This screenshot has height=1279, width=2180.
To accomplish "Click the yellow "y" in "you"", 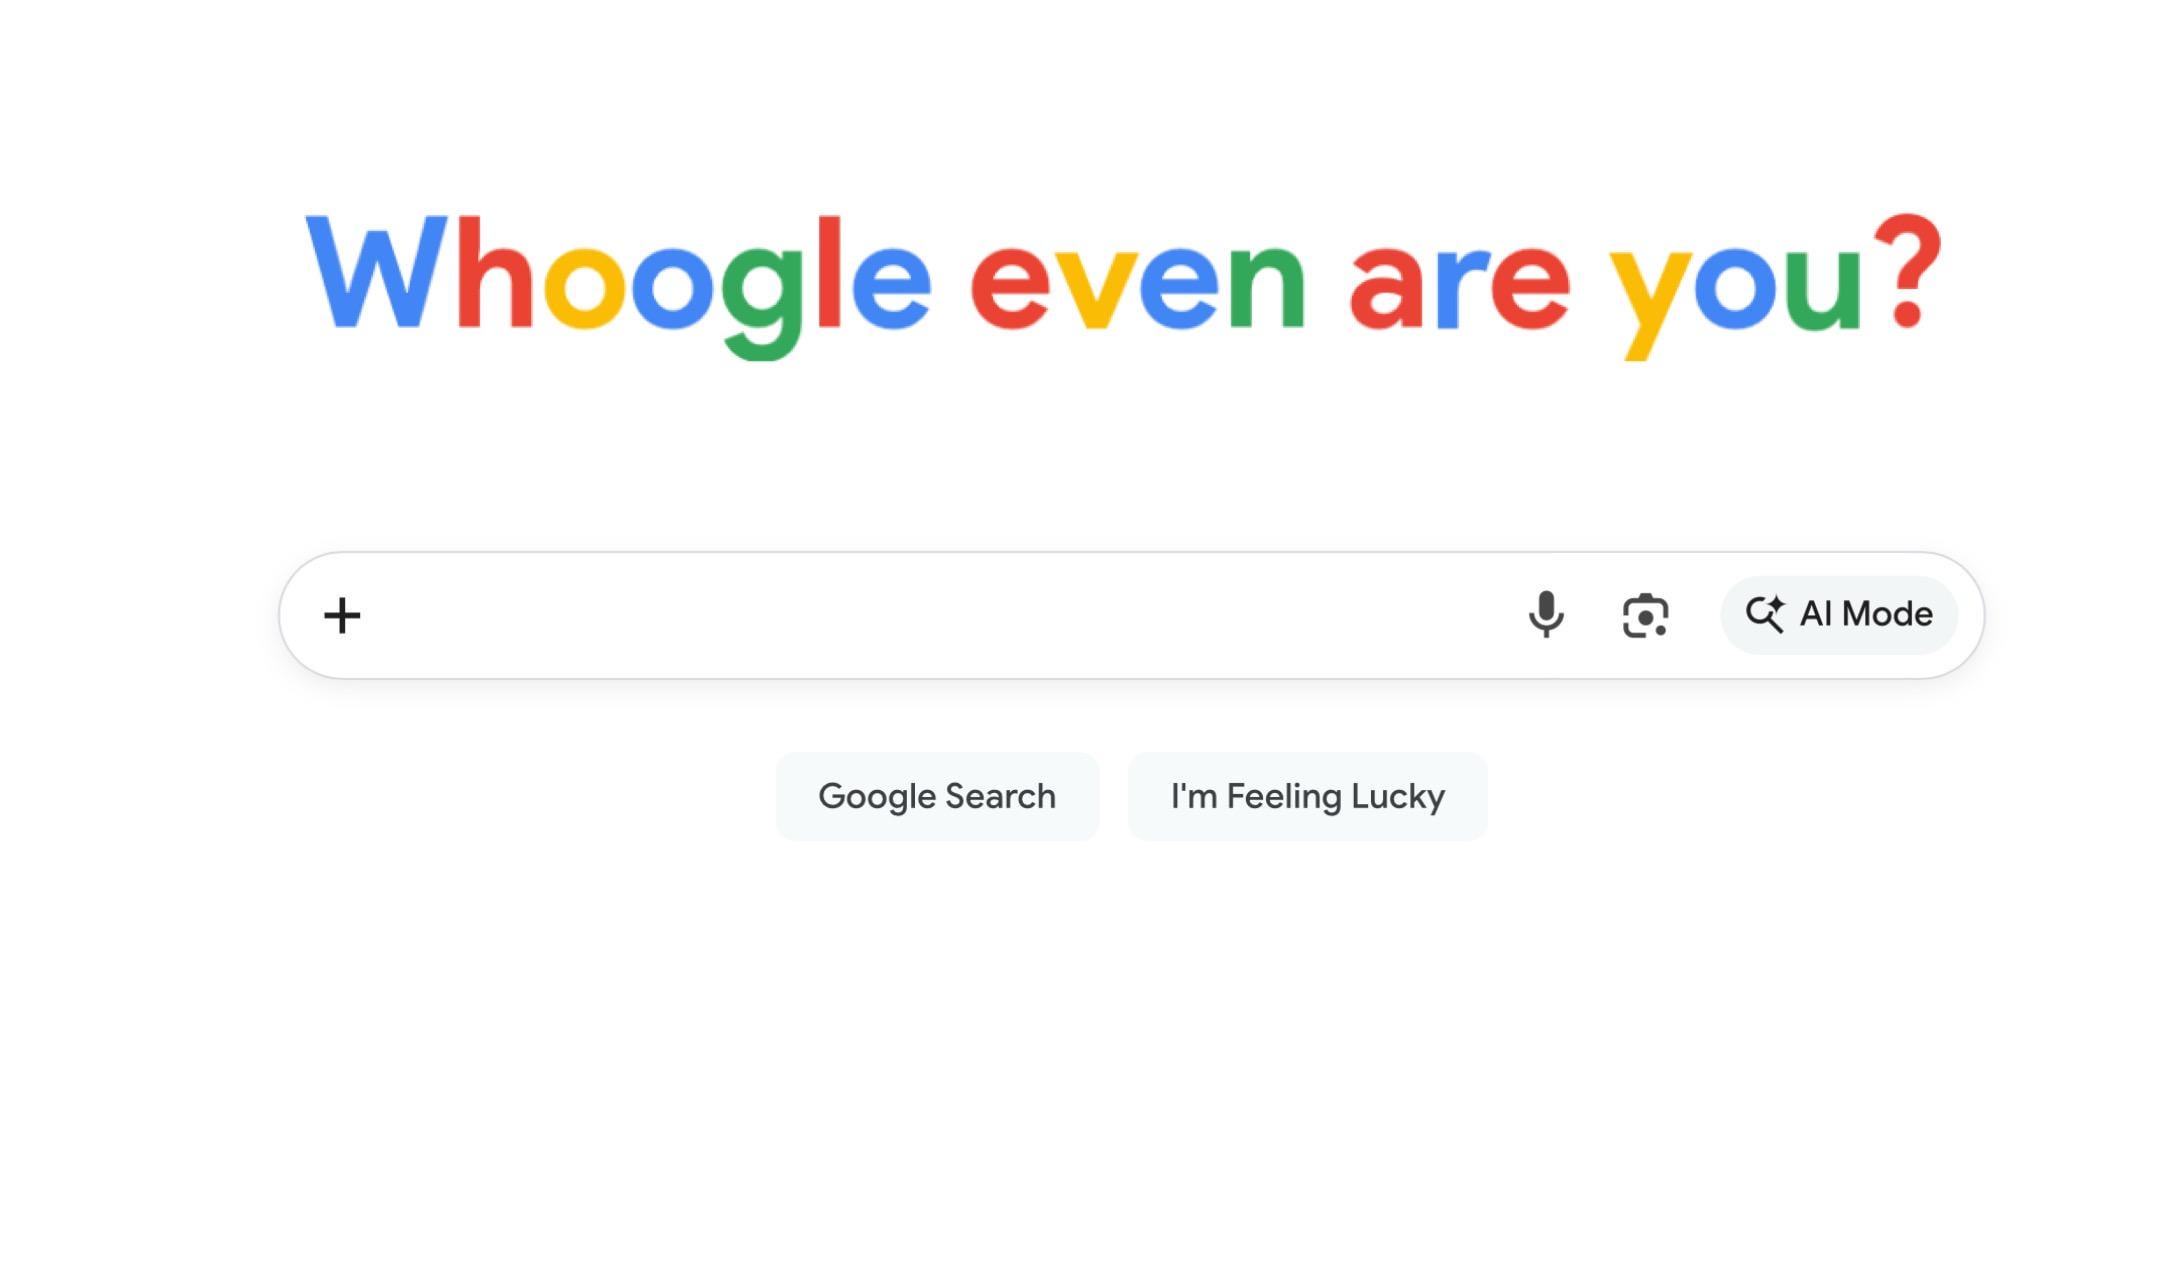I will pos(1649,298).
